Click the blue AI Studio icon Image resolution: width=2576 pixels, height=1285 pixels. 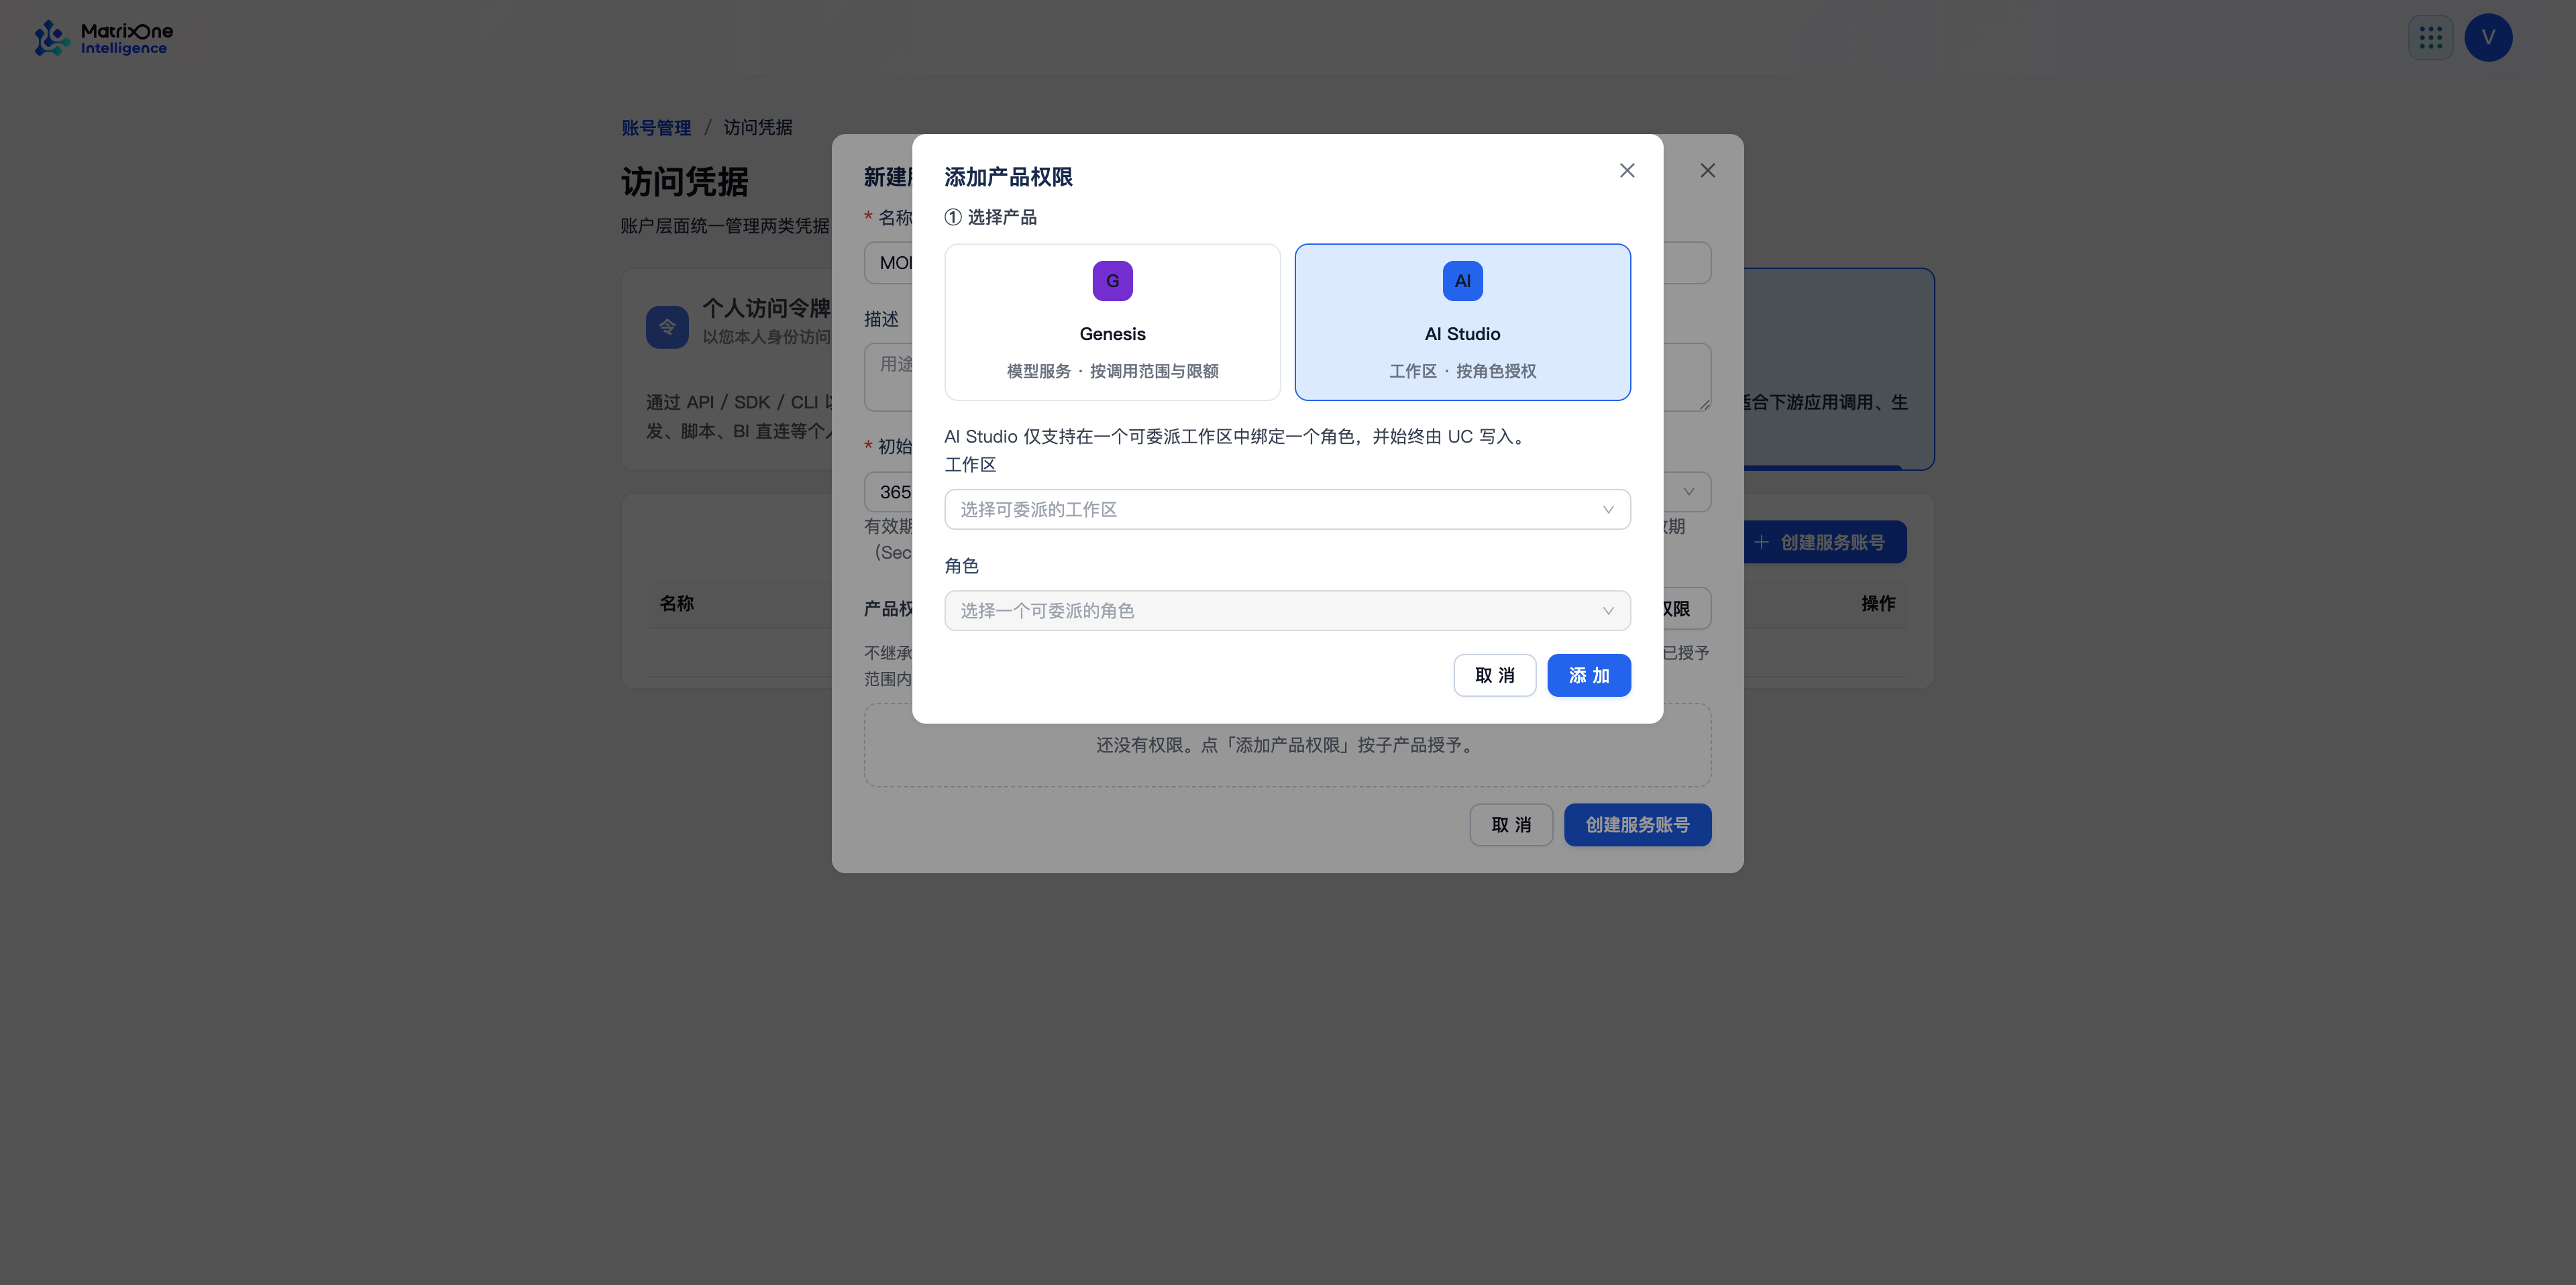point(1462,281)
